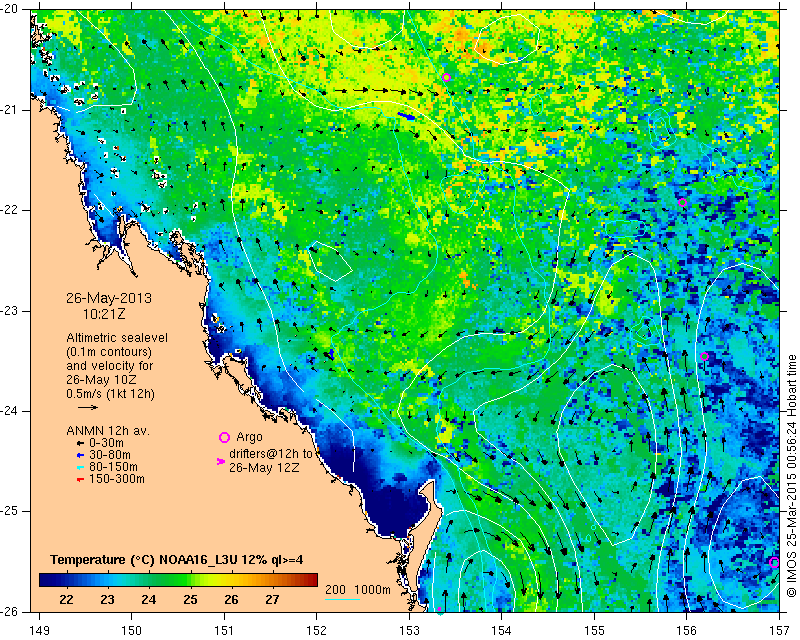This screenshot has width=800, height=640.
Task: Click the '26-May-2013' date text
Action: coord(109,298)
